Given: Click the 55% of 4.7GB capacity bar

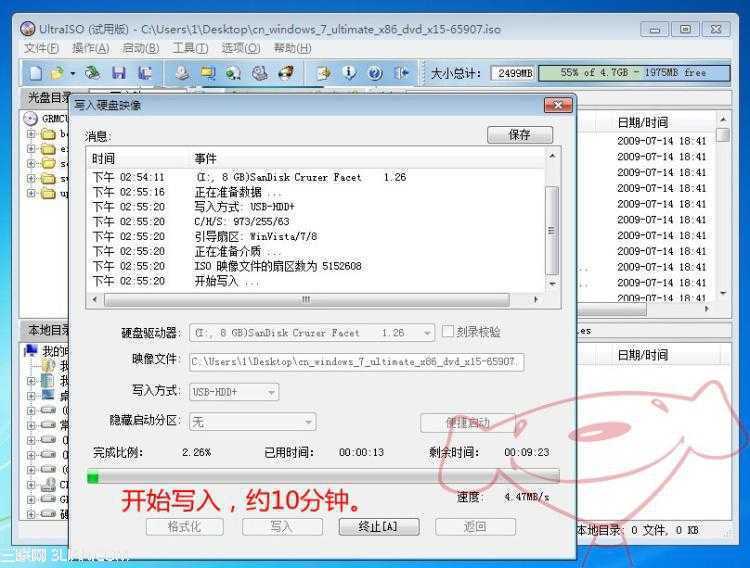Looking at the screenshot, I should 634,73.
